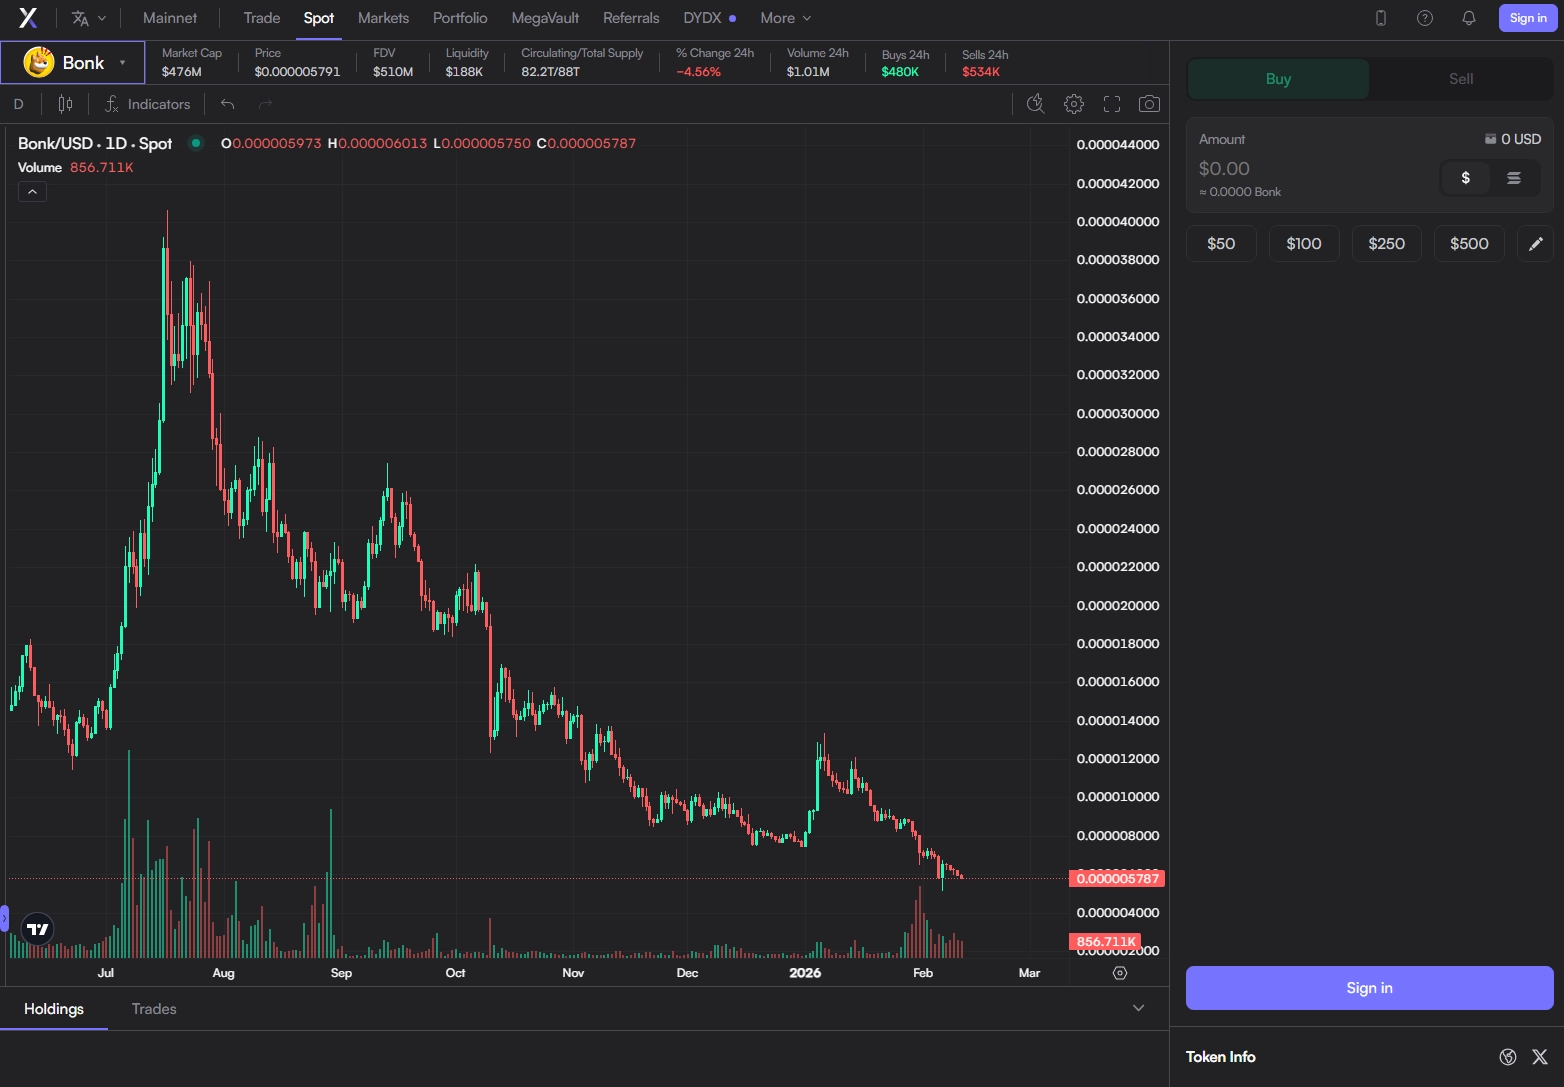1564x1087 pixels.
Task: Open the Markets page
Action: pyautogui.click(x=383, y=18)
